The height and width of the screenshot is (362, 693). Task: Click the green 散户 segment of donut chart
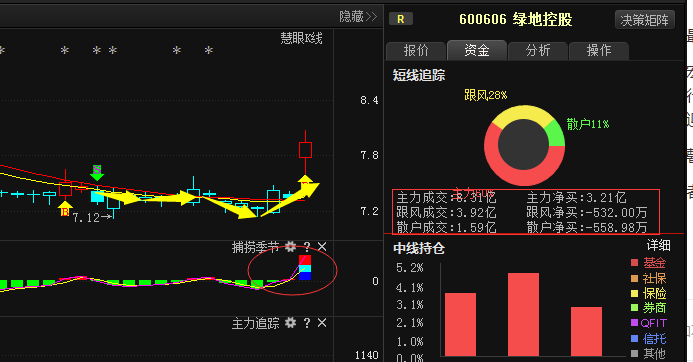556,134
